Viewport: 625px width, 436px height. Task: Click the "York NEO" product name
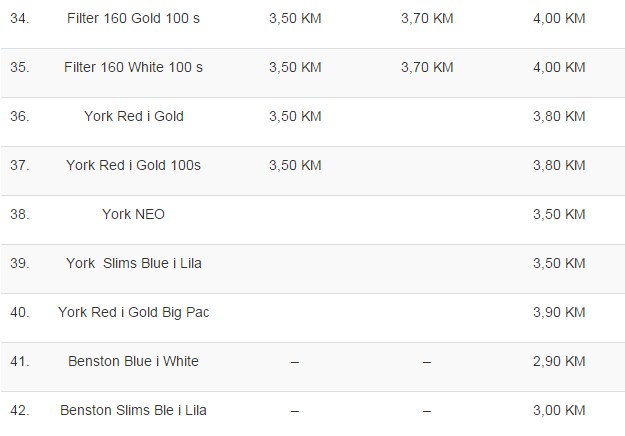pyautogui.click(x=134, y=214)
